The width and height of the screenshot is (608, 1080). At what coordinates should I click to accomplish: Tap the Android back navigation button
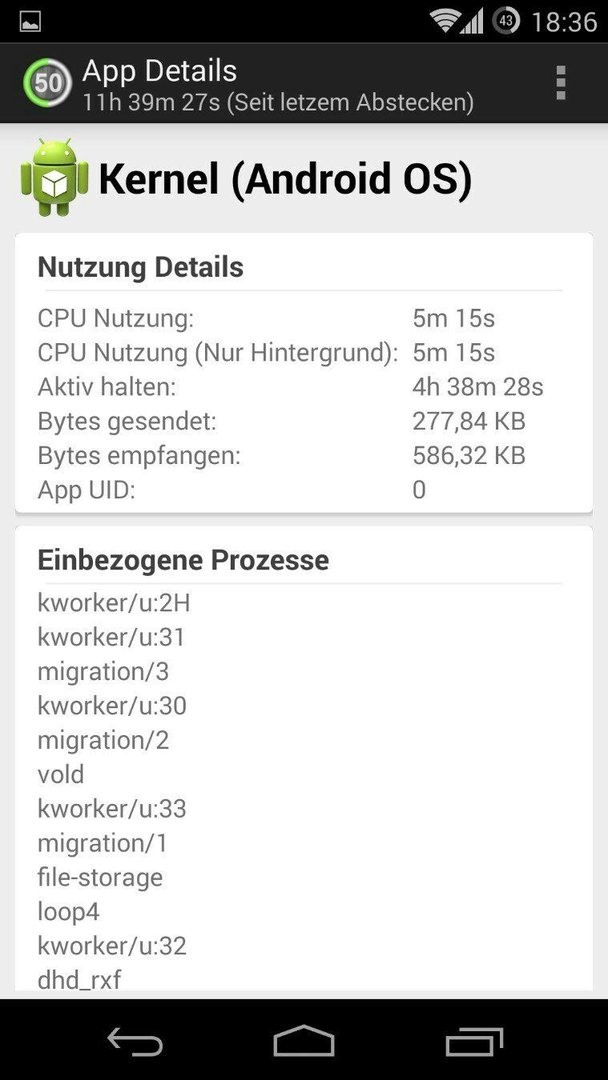135,1041
